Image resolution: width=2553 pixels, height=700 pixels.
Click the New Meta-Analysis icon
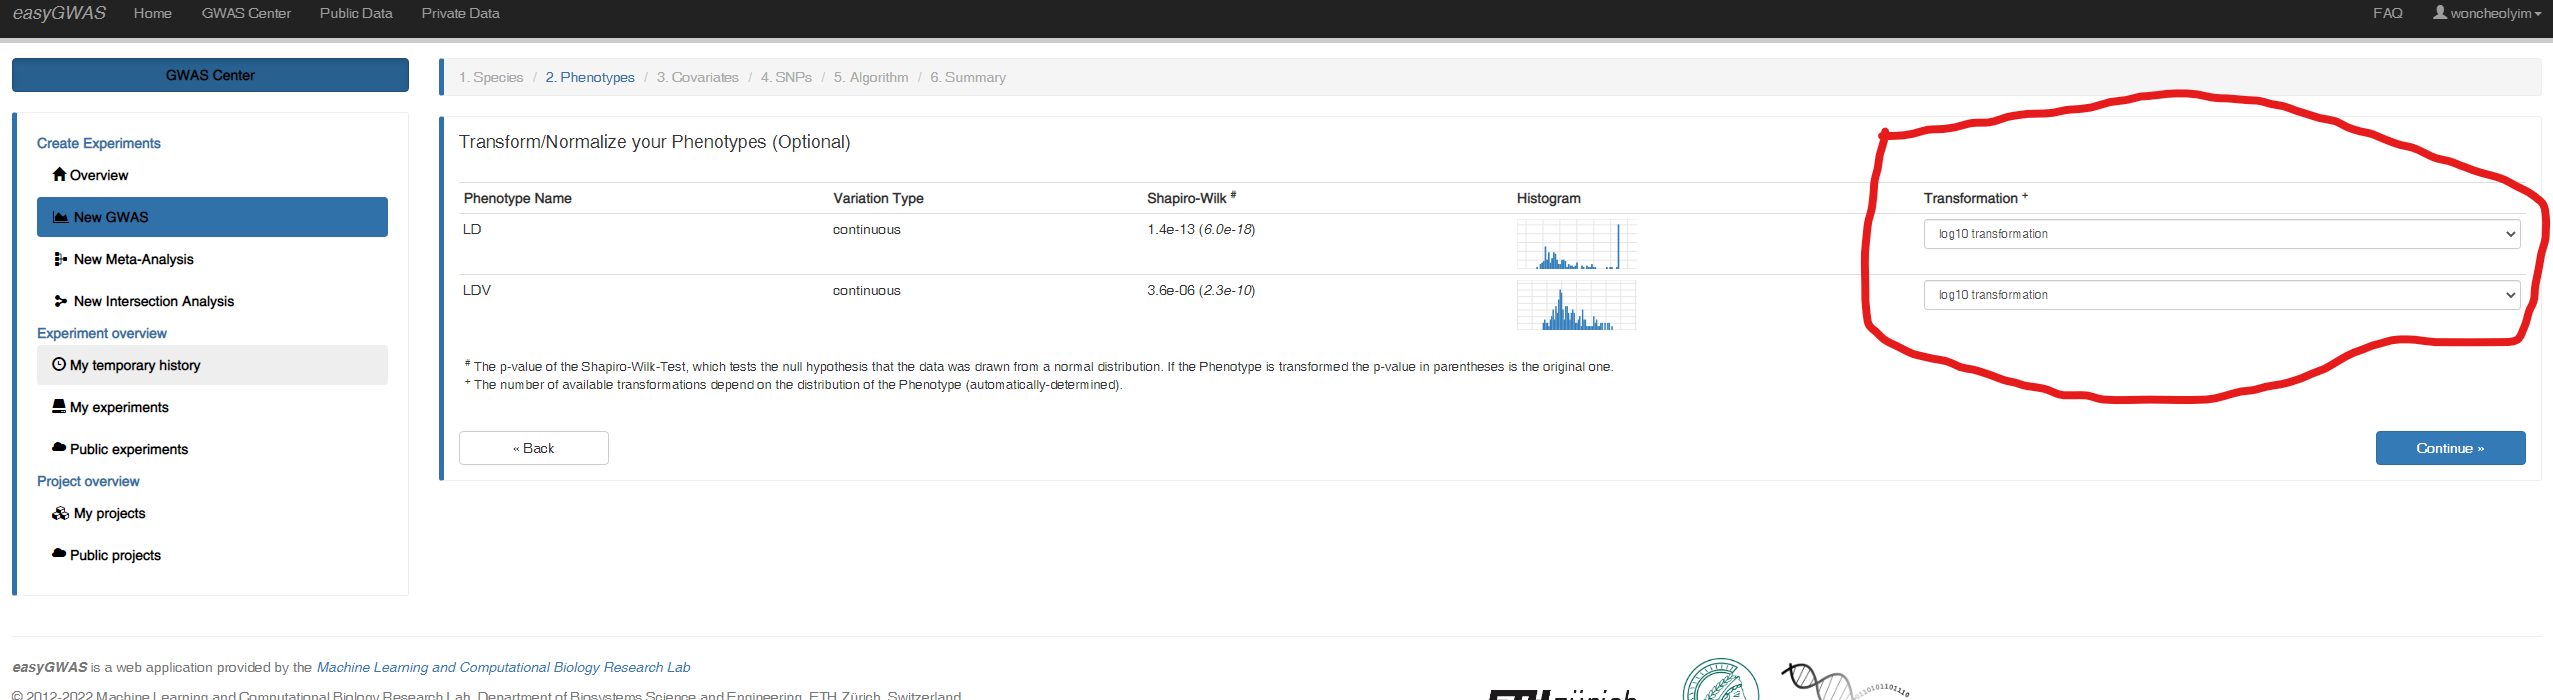click(x=60, y=259)
